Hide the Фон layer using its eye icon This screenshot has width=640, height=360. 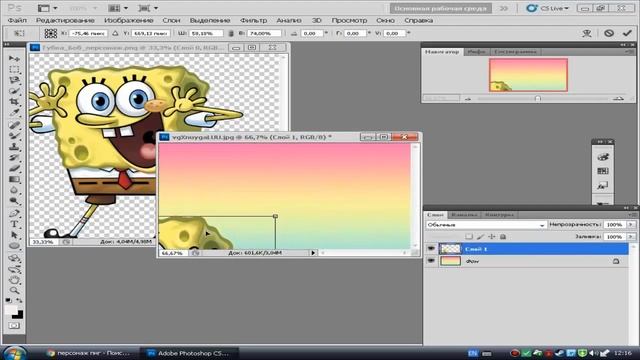pyautogui.click(x=431, y=261)
